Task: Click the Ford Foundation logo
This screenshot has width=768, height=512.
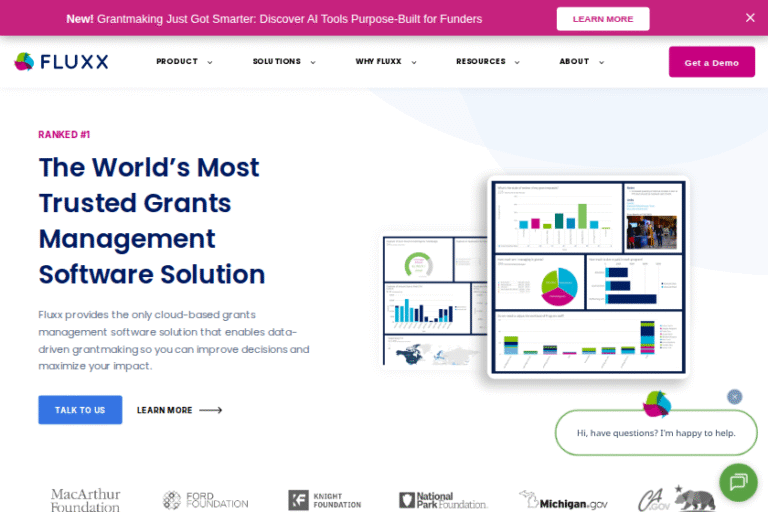Action: pyautogui.click(x=205, y=500)
